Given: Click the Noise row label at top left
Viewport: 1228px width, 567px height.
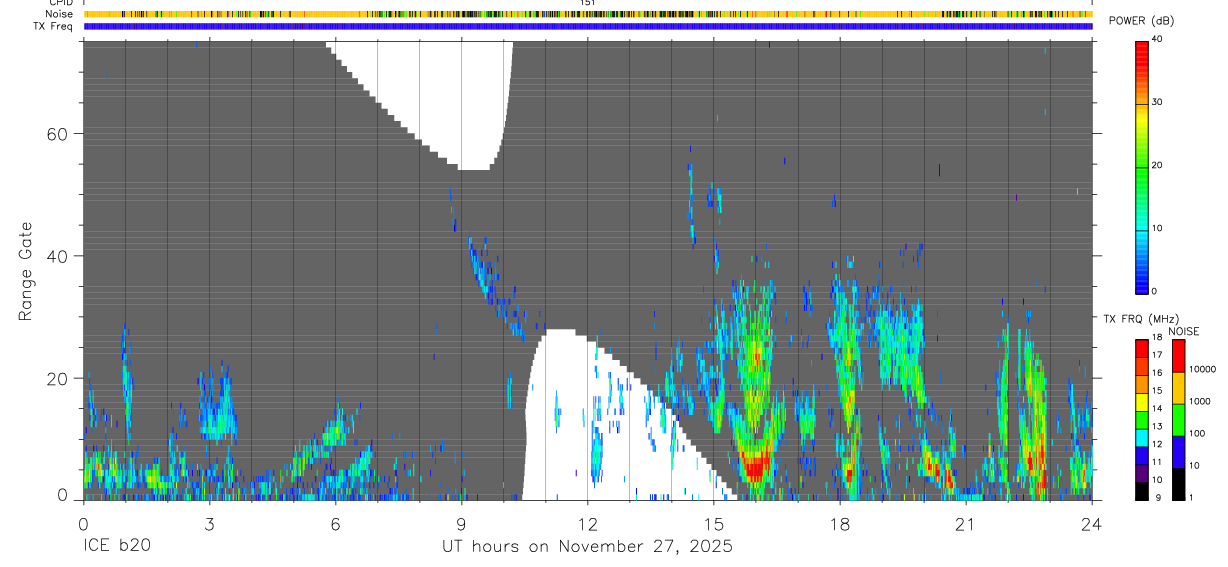Looking at the screenshot, I should click(x=60, y=14).
